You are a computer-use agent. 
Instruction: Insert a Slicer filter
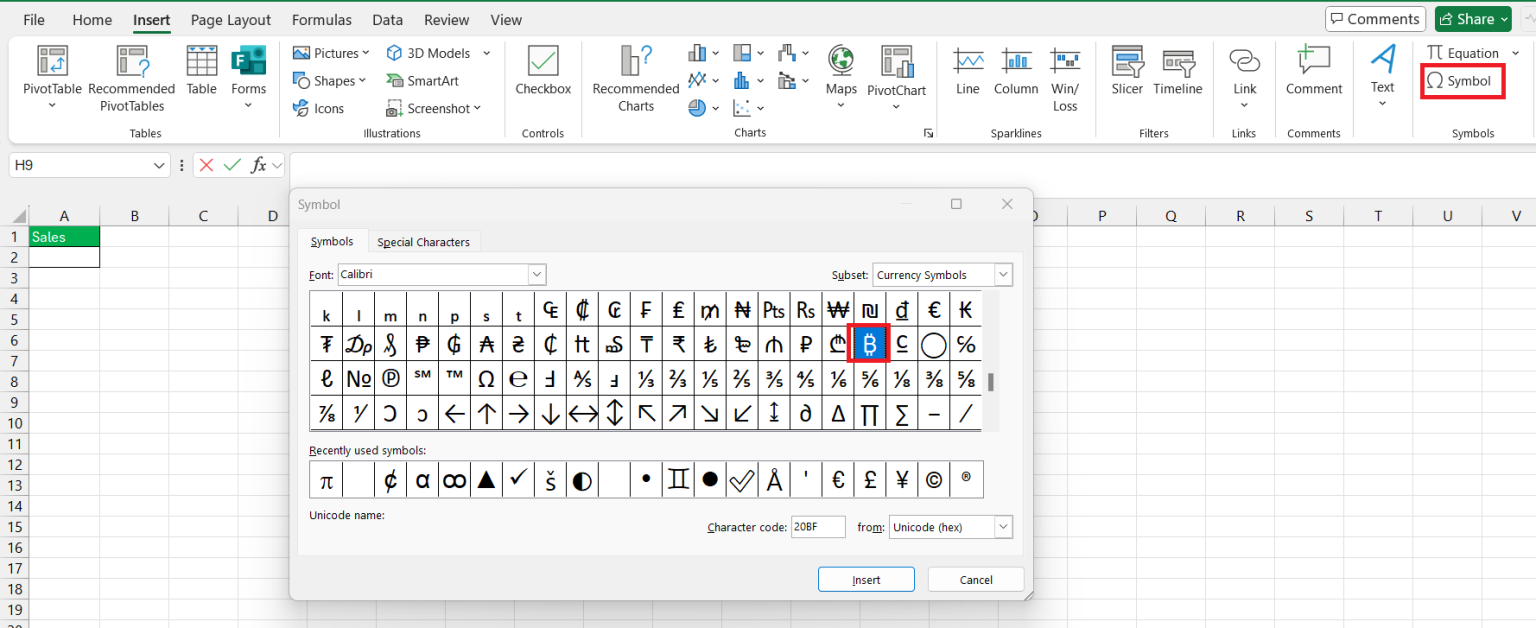[1127, 70]
